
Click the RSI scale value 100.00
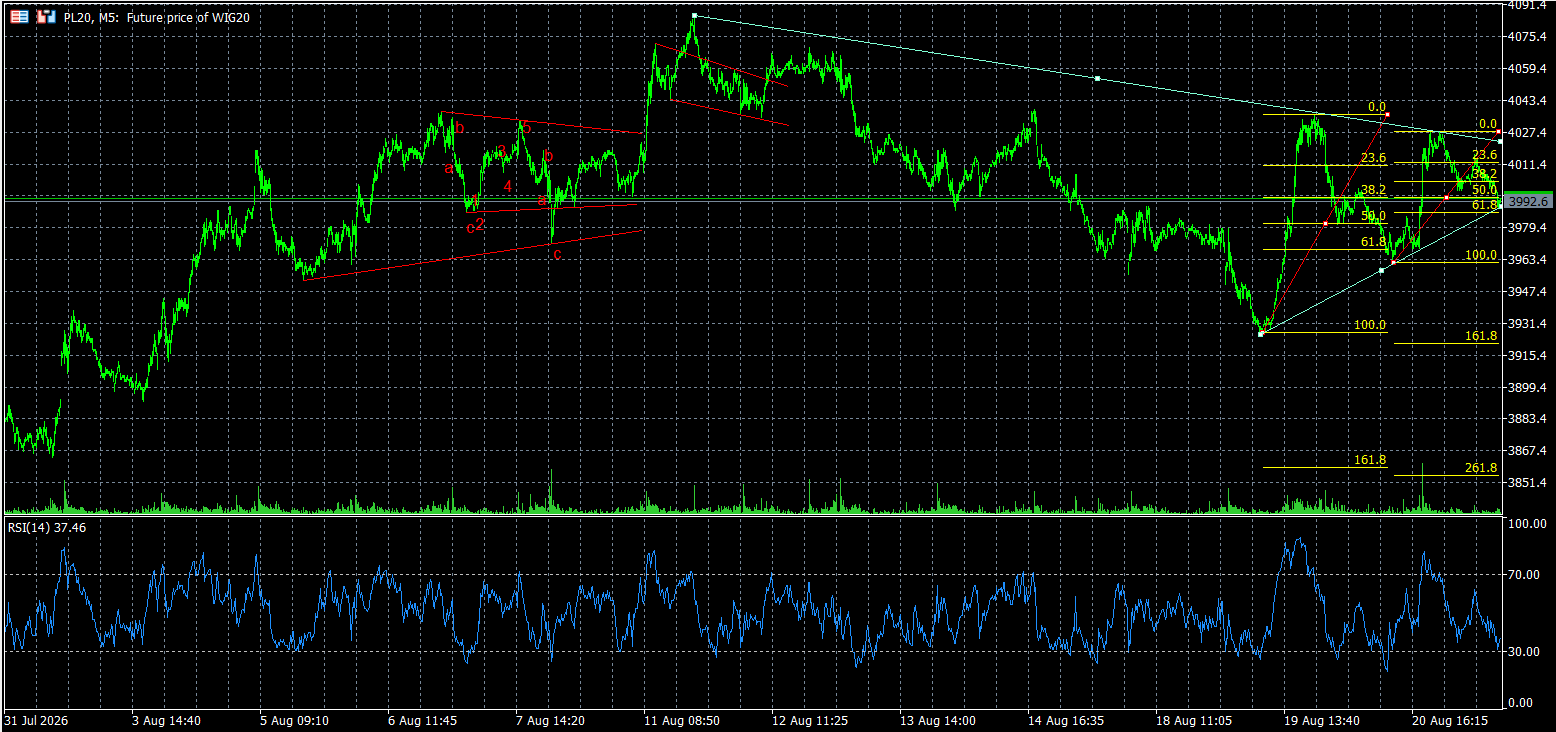click(x=1526, y=524)
